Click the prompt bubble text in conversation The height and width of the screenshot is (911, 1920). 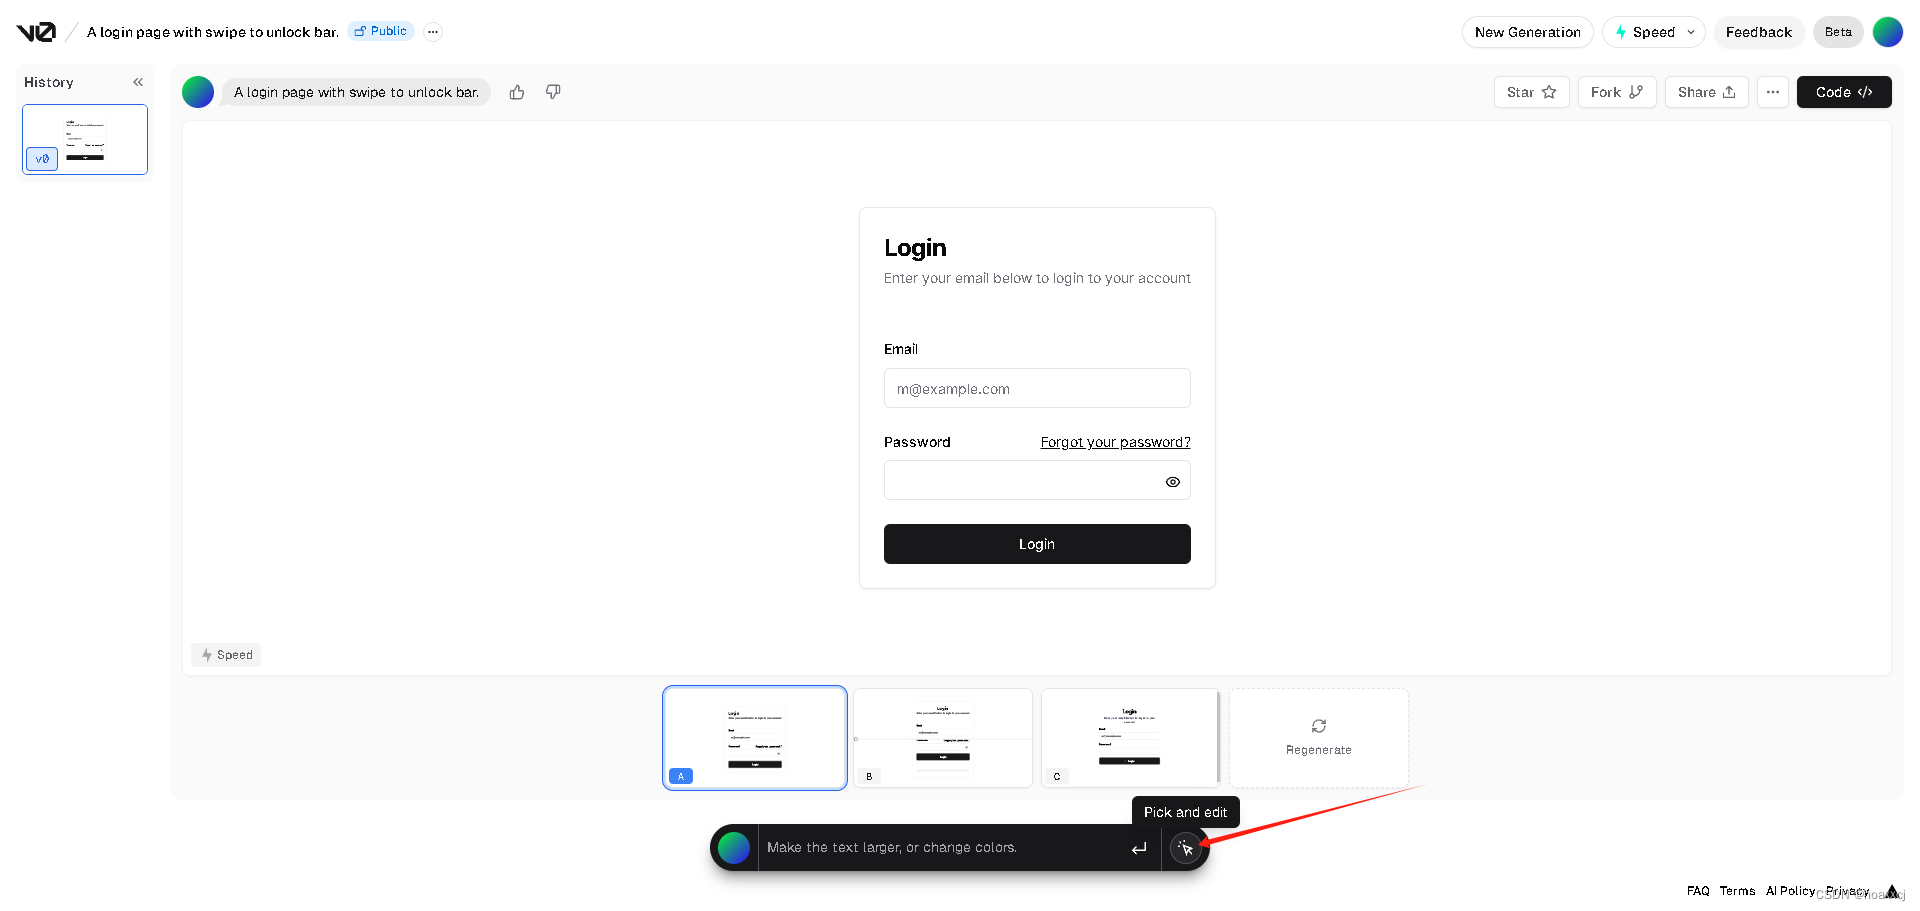pyautogui.click(x=356, y=92)
